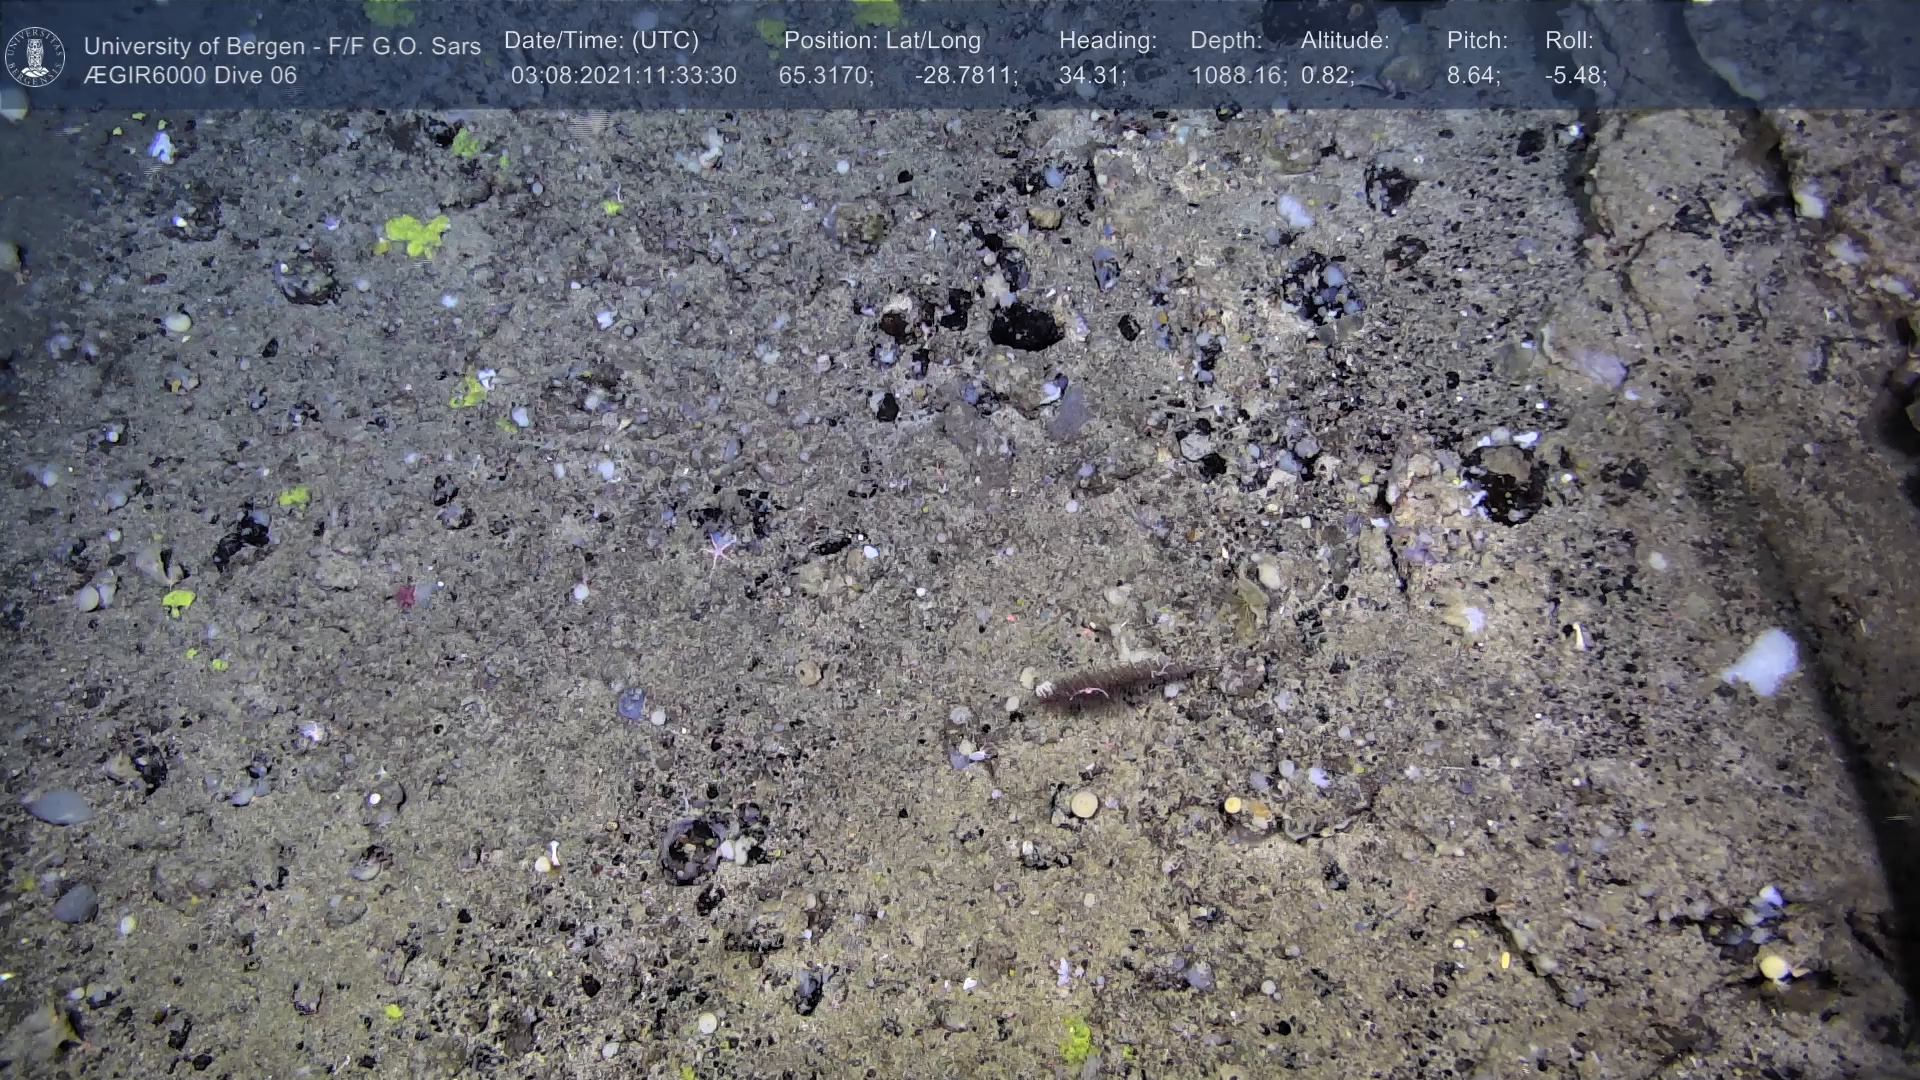1920x1080 pixels.
Task: Select the pitch value 8.64
Action: [x=1473, y=76]
